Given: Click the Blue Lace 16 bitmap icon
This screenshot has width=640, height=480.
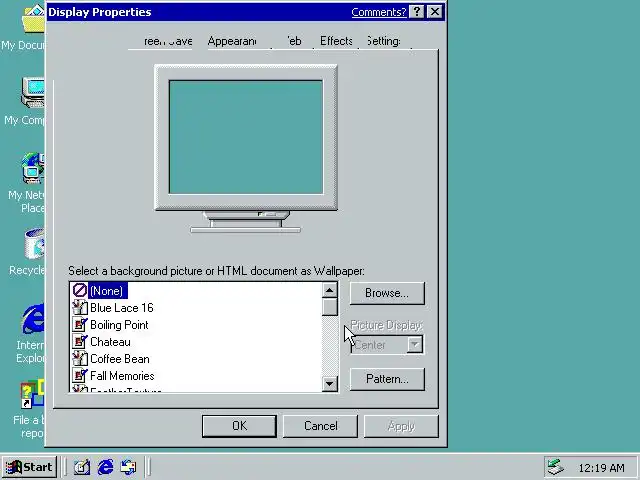Looking at the screenshot, I should pyautogui.click(x=80, y=307).
